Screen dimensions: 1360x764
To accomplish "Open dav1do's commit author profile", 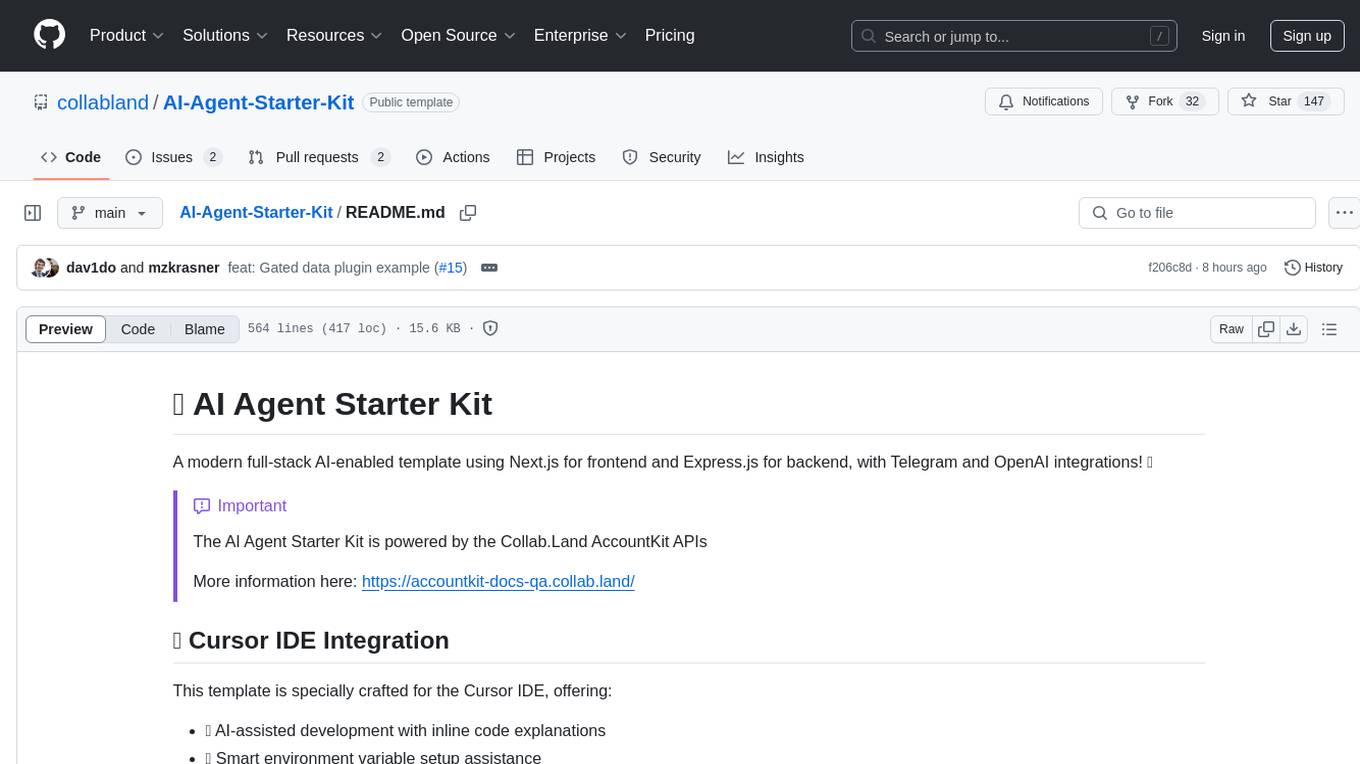I will [91, 268].
